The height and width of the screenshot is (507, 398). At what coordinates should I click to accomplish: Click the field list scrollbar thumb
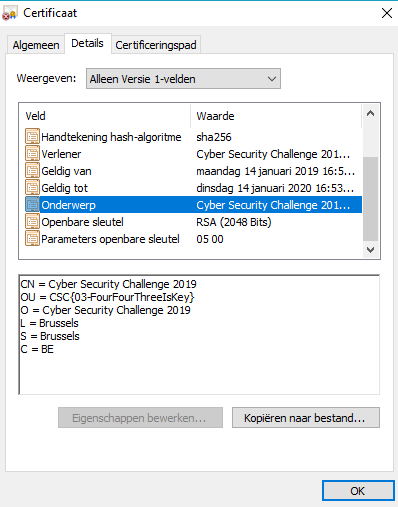370,199
